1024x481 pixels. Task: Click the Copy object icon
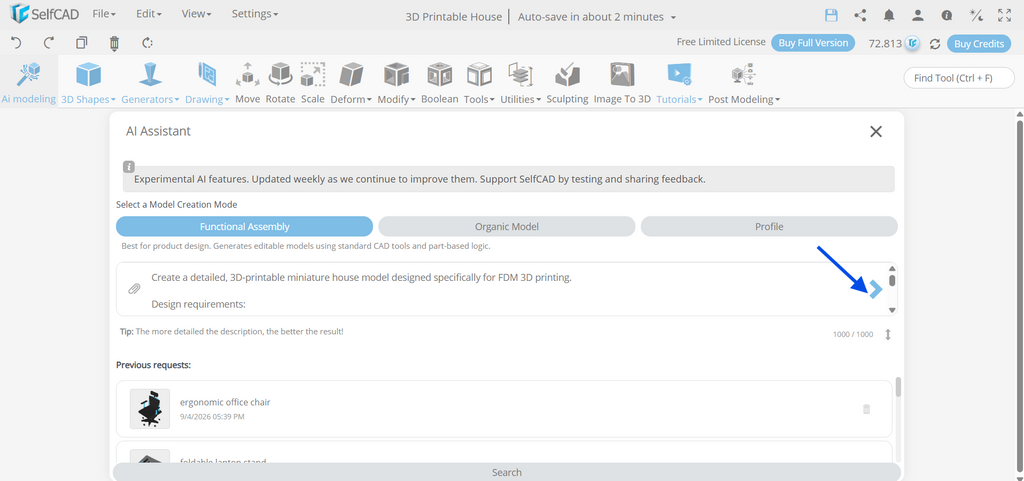(x=82, y=43)
